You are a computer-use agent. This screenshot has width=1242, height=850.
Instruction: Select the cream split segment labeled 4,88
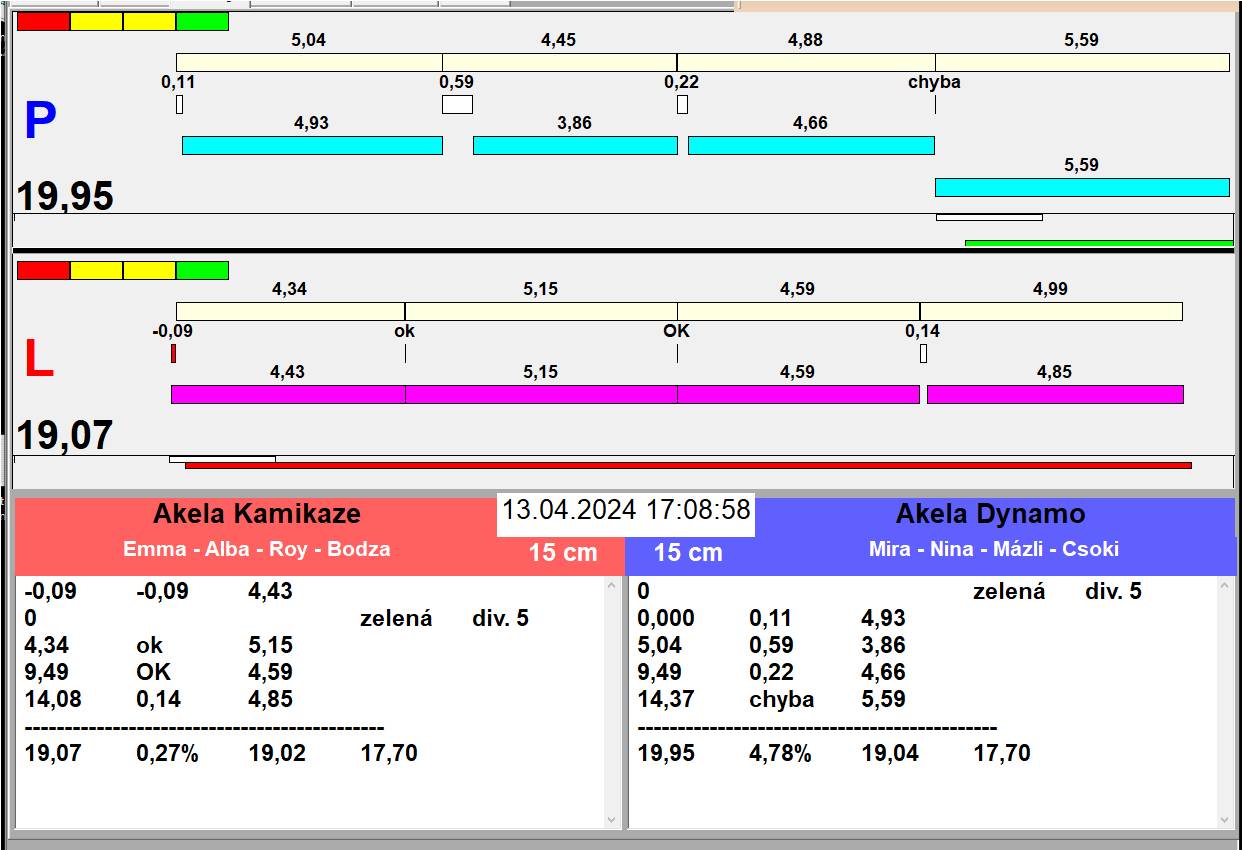click(806, 62)
